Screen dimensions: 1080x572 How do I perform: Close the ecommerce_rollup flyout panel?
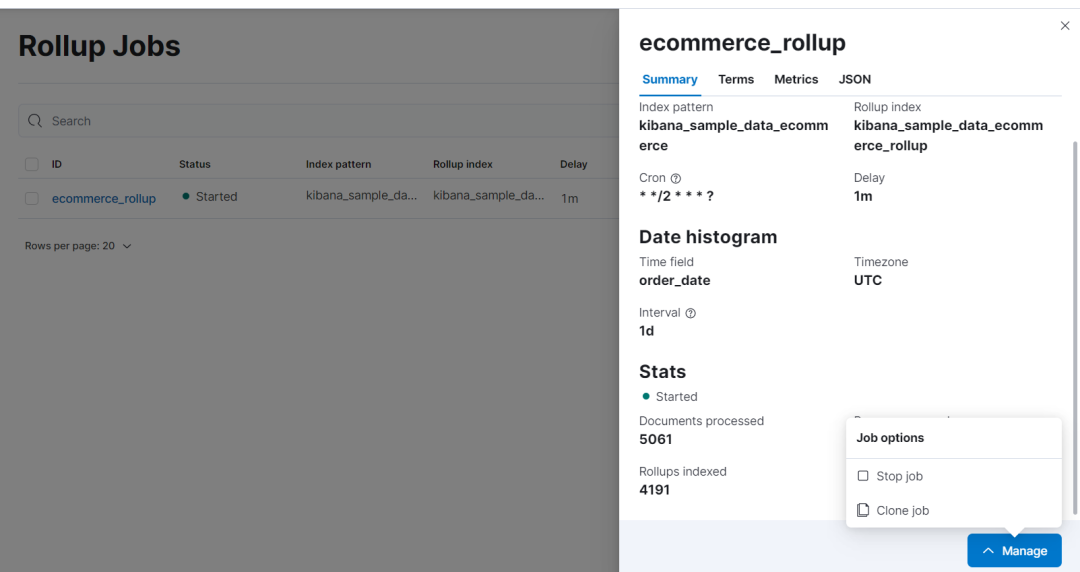[x=1064, y=25]
